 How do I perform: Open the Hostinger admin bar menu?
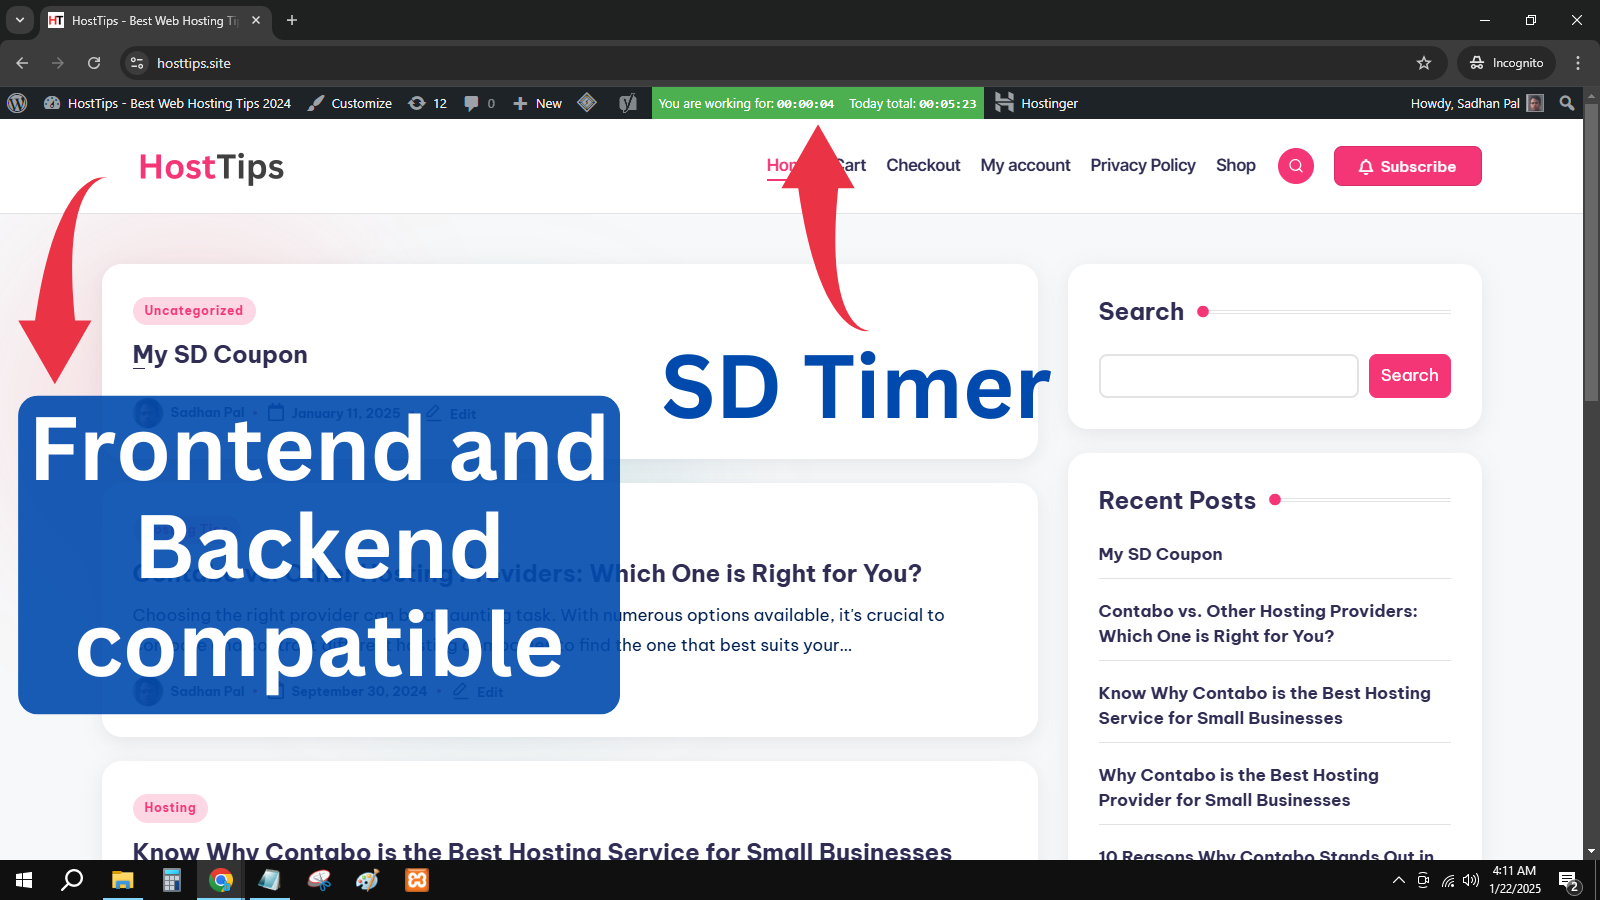pos(1036,103)
